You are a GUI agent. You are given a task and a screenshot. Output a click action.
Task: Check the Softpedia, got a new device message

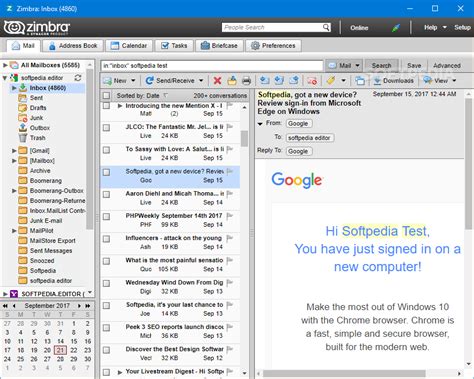pyautogui.click(x=106, y=172)
